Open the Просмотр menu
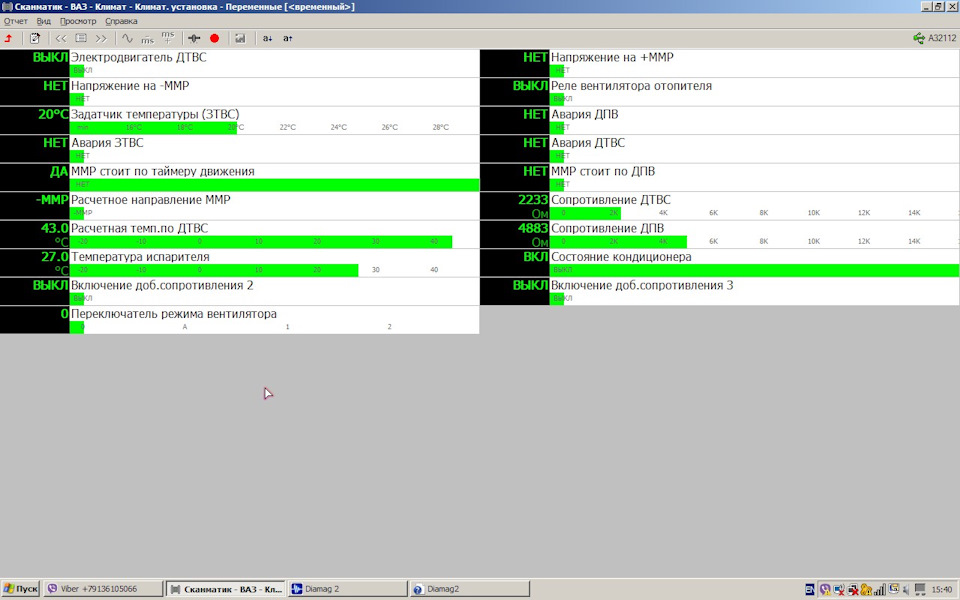 click(x=78, y=21)
